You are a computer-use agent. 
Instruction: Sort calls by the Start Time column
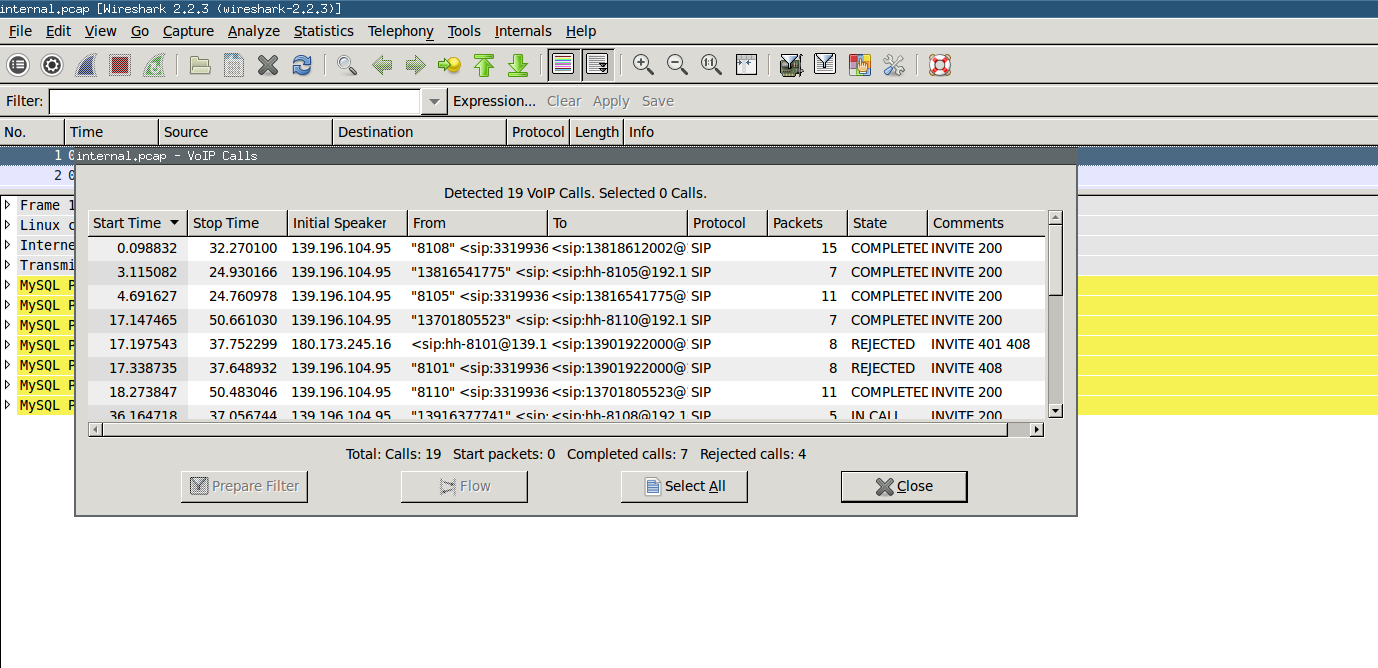click(136, 223)
